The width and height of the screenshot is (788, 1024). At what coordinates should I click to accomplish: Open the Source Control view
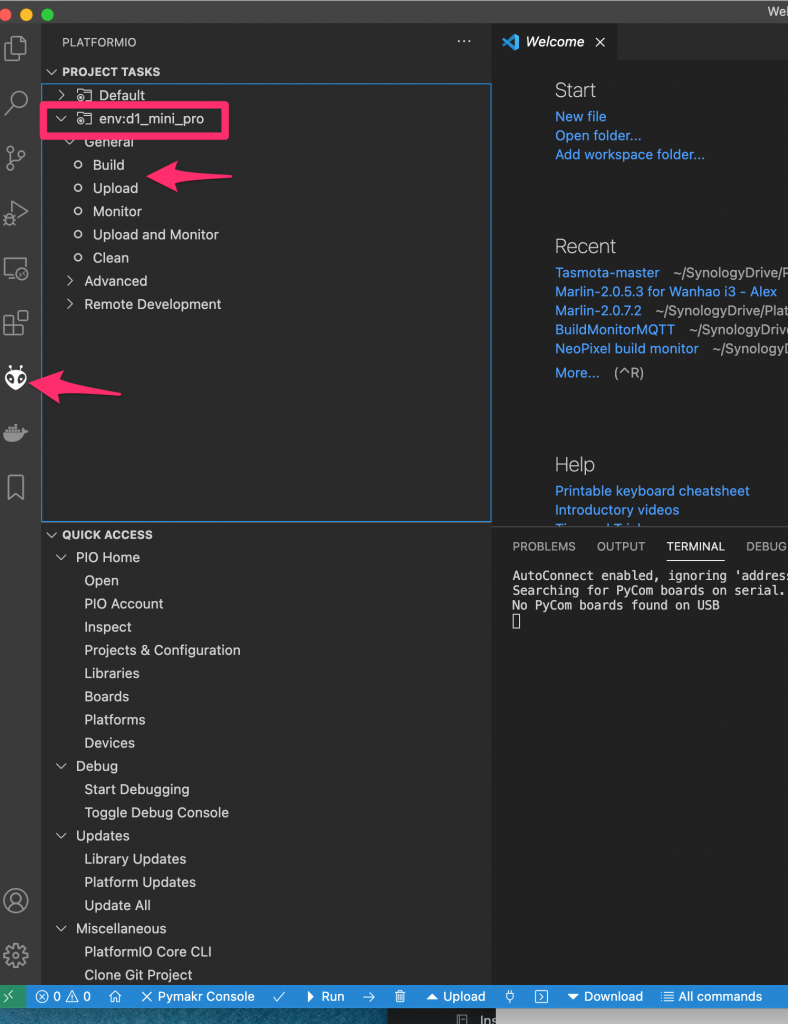pos(16,158)
